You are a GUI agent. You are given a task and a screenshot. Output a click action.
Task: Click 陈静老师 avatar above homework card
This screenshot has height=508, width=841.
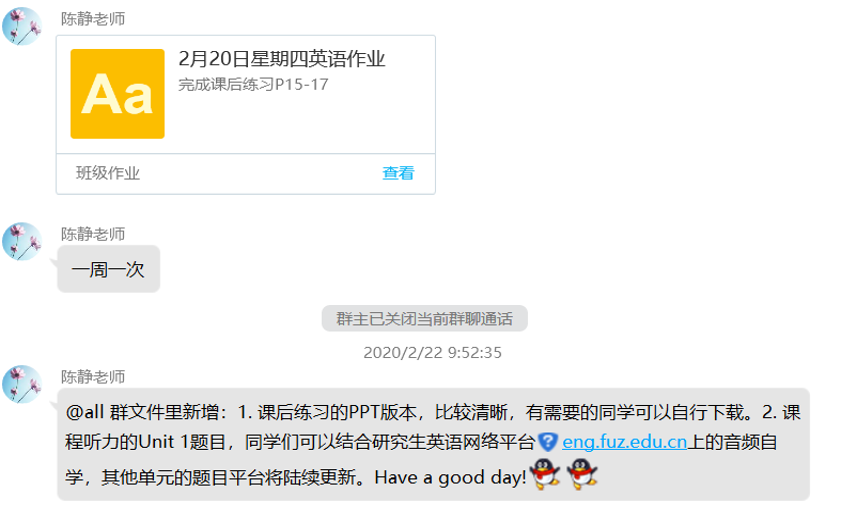pyautogui.click(x=22, y=26)
